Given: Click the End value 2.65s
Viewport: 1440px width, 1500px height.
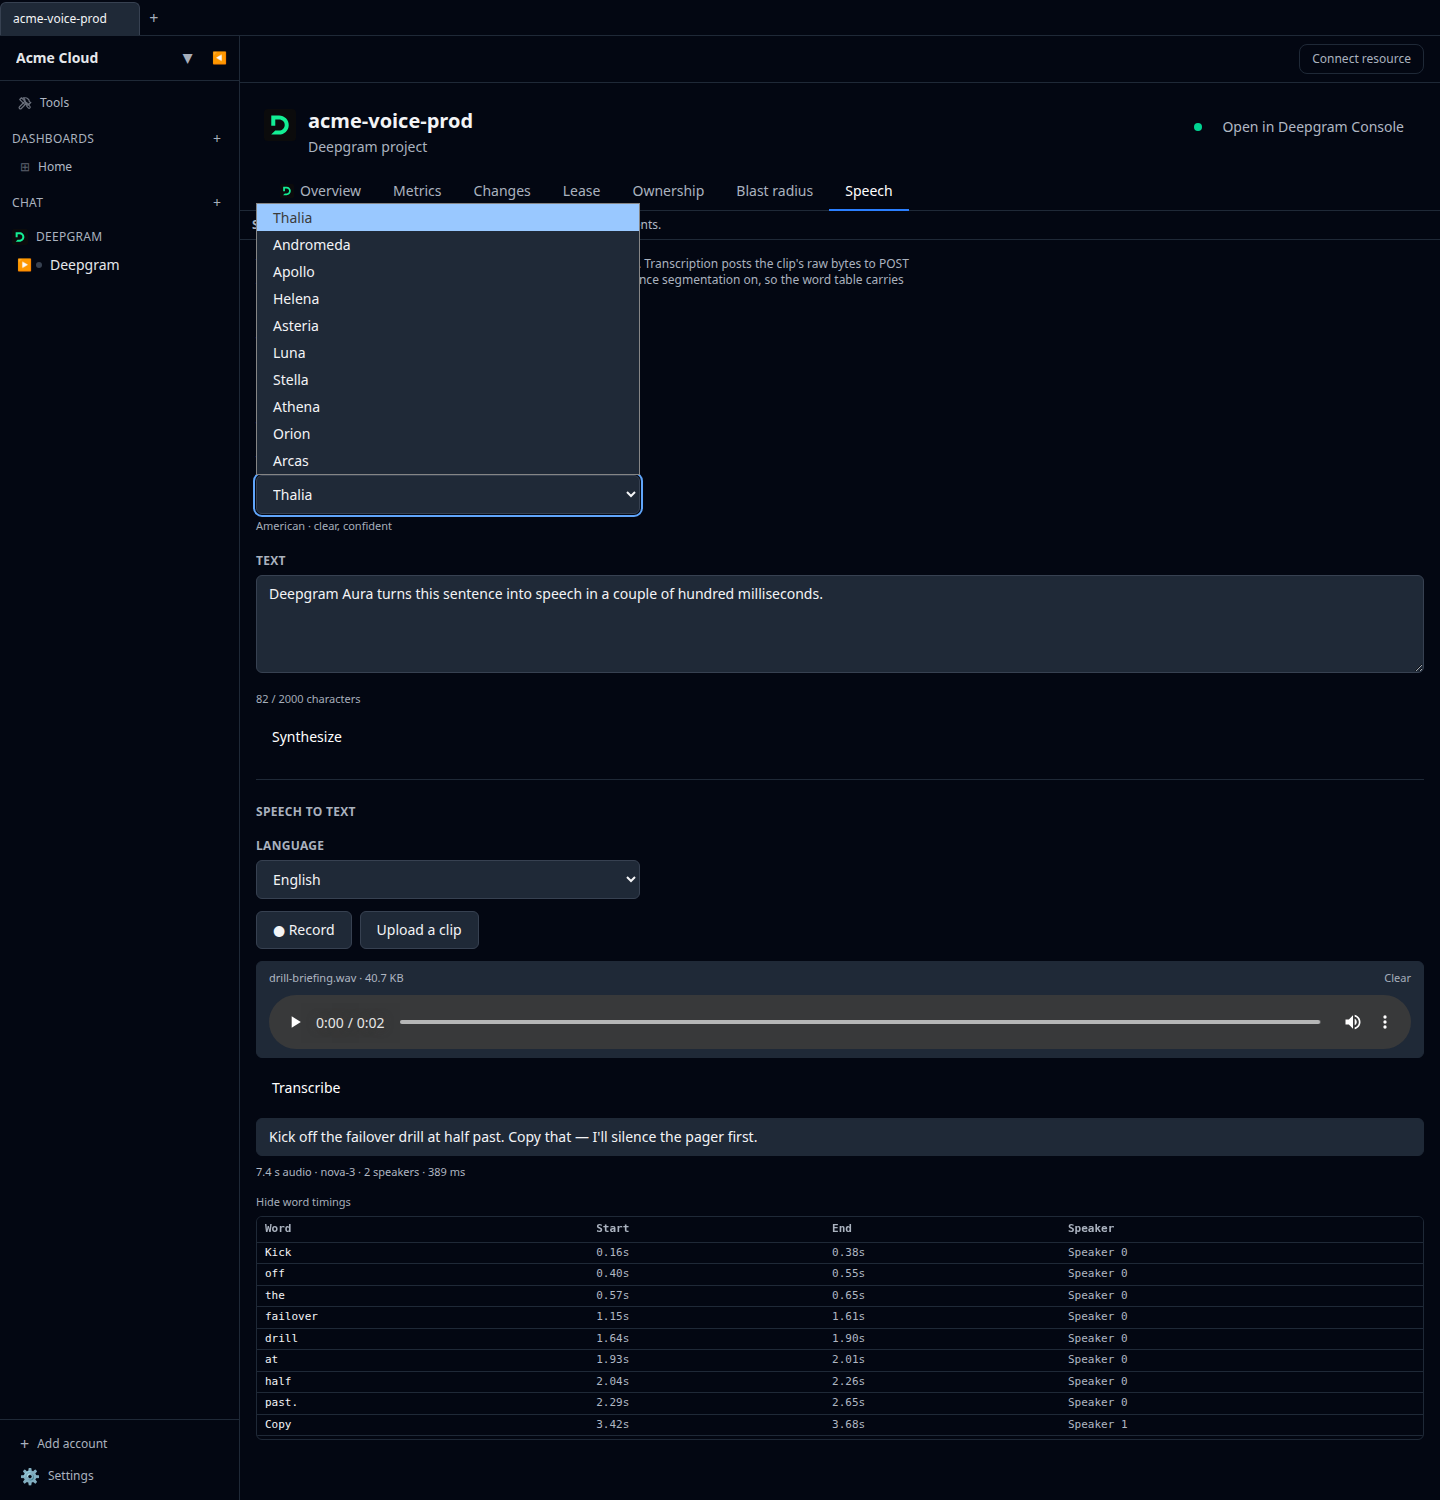Looking at the screenshot, I should coord(848,1403).
